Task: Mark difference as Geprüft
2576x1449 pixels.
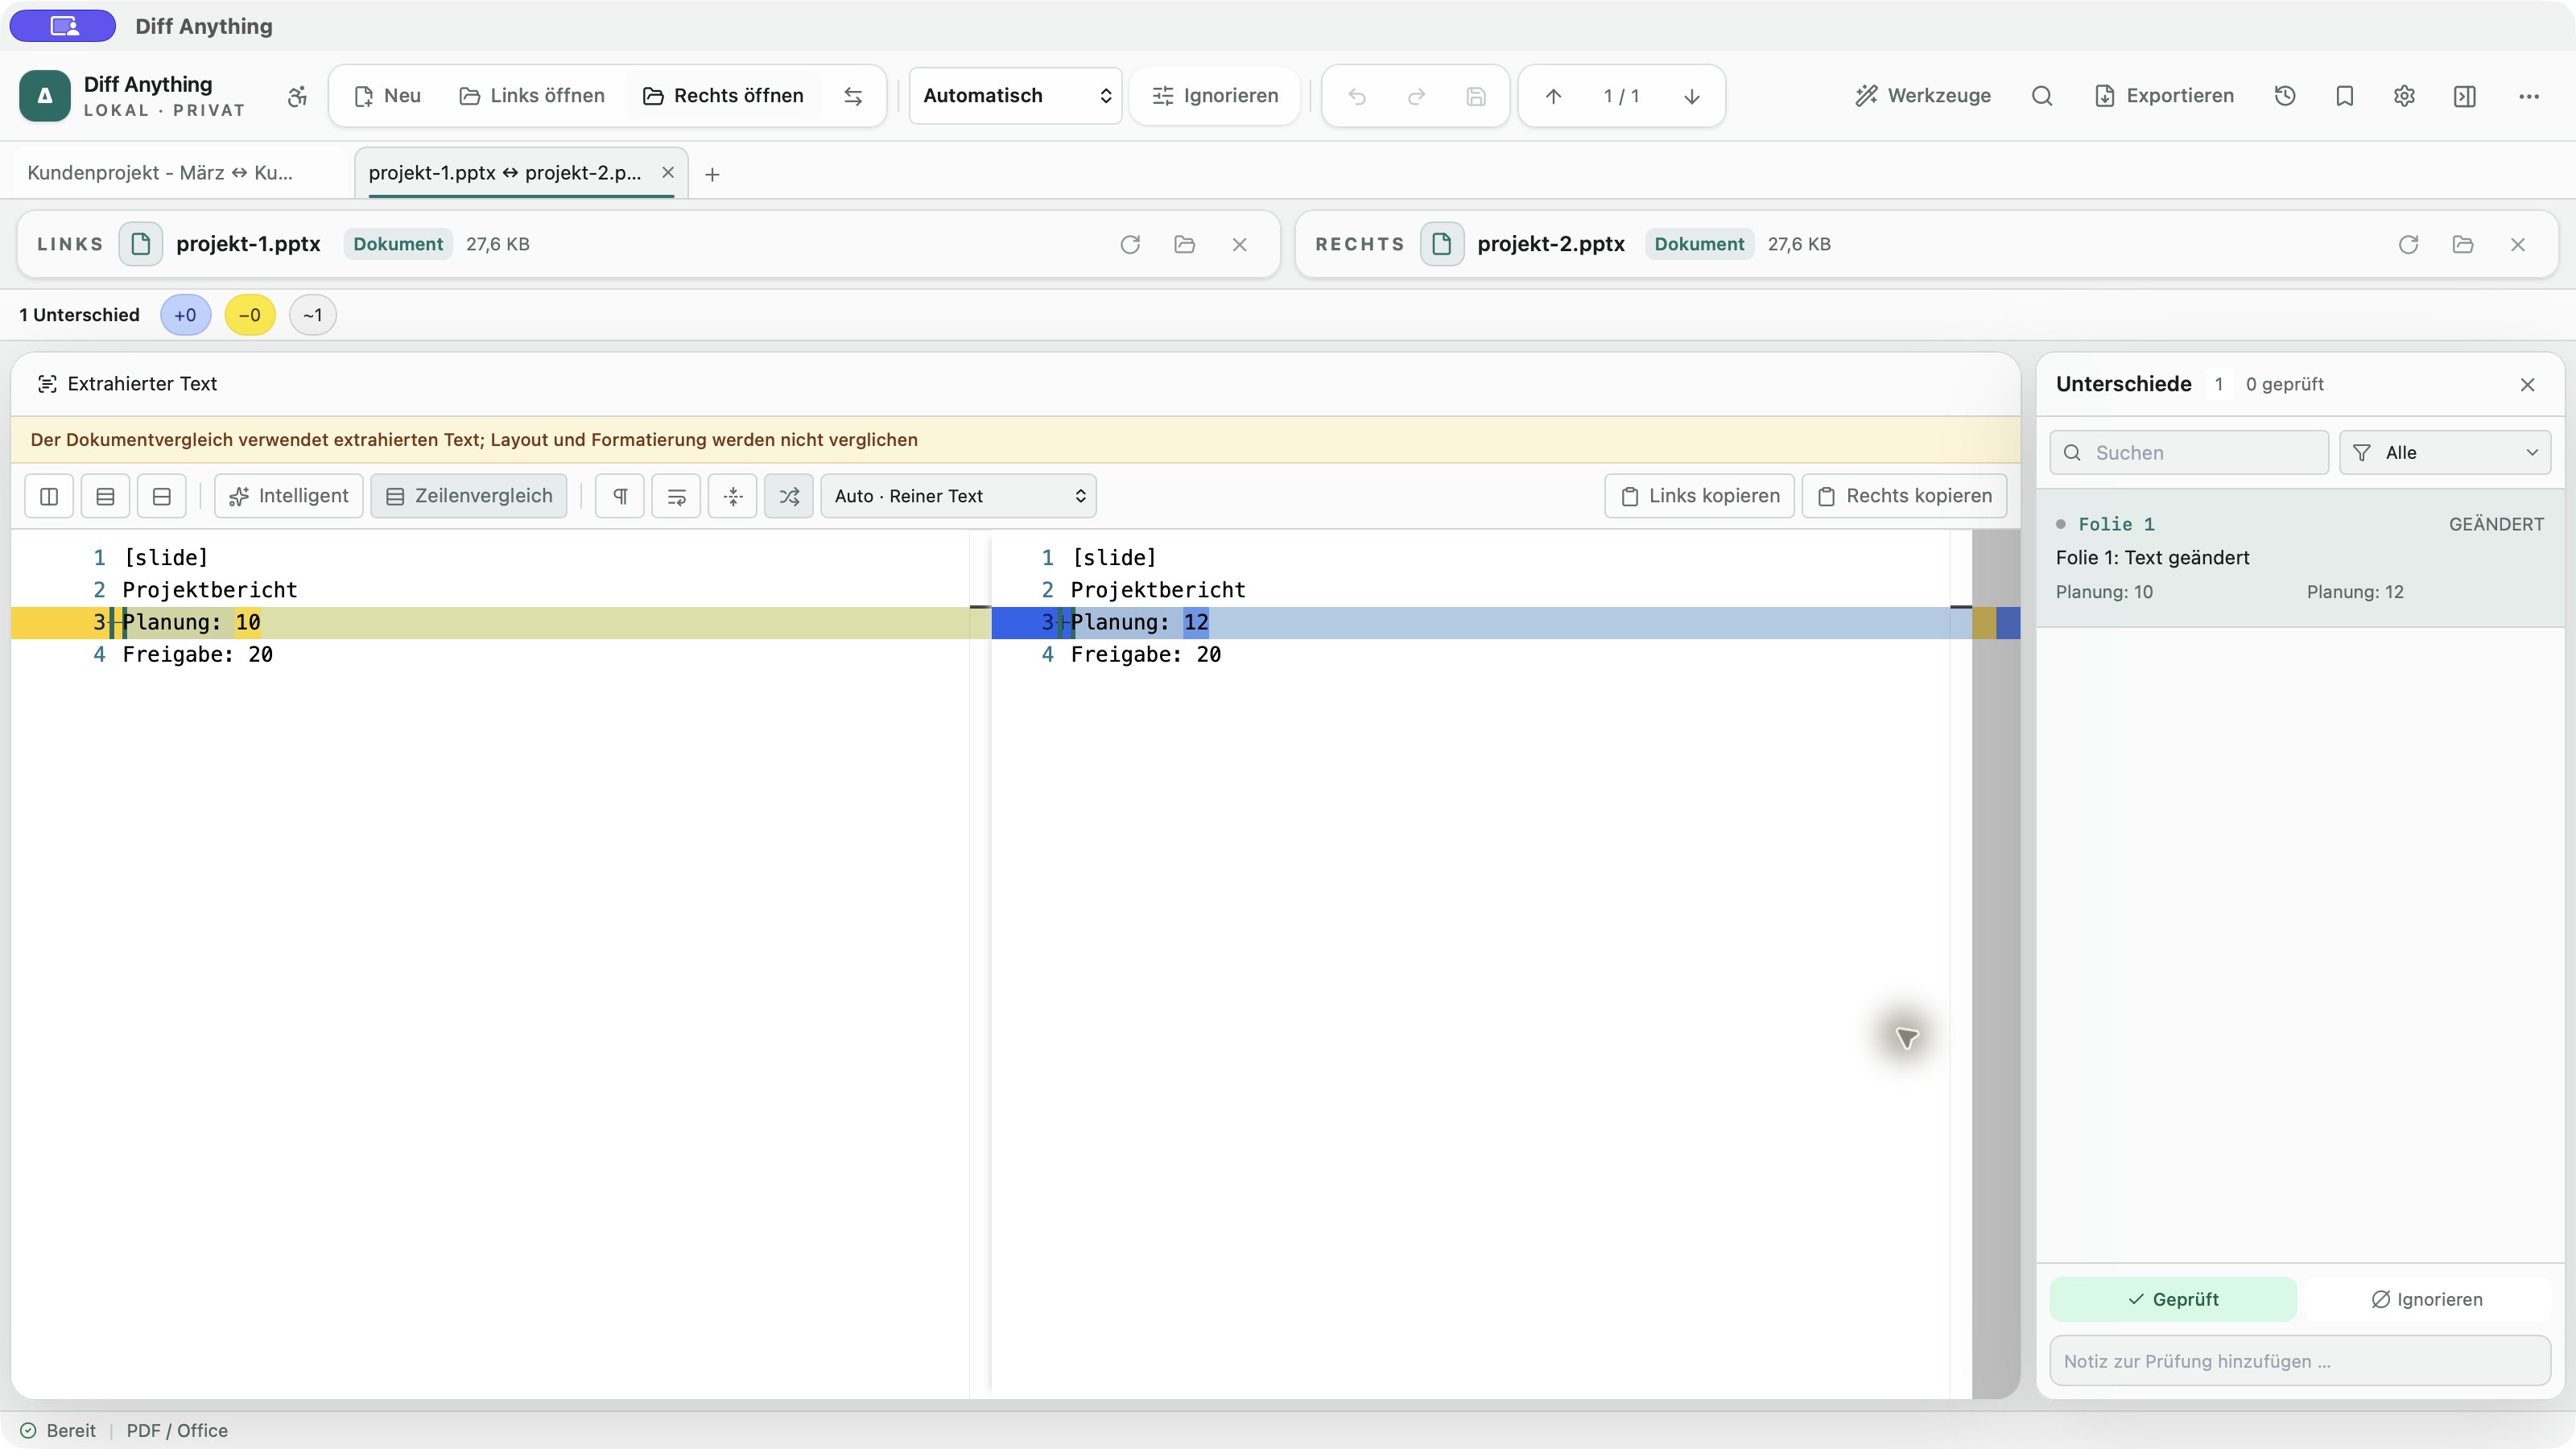Action: (x=2173, y=1299)
